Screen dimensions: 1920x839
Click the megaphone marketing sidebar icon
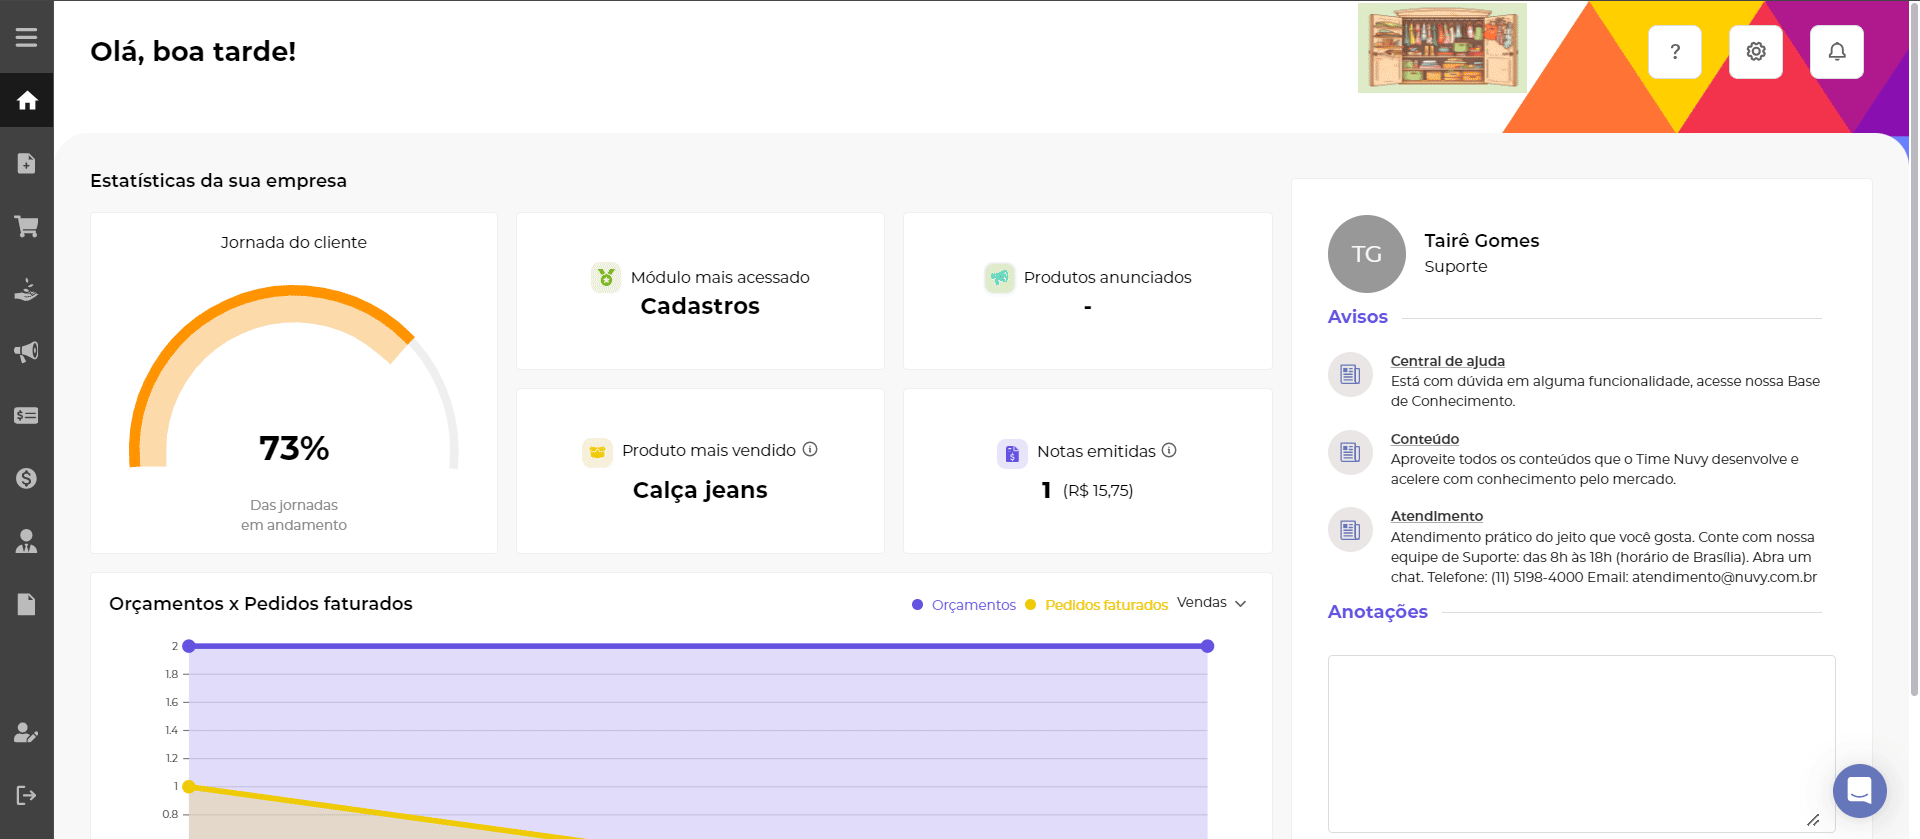click(27, 352)
